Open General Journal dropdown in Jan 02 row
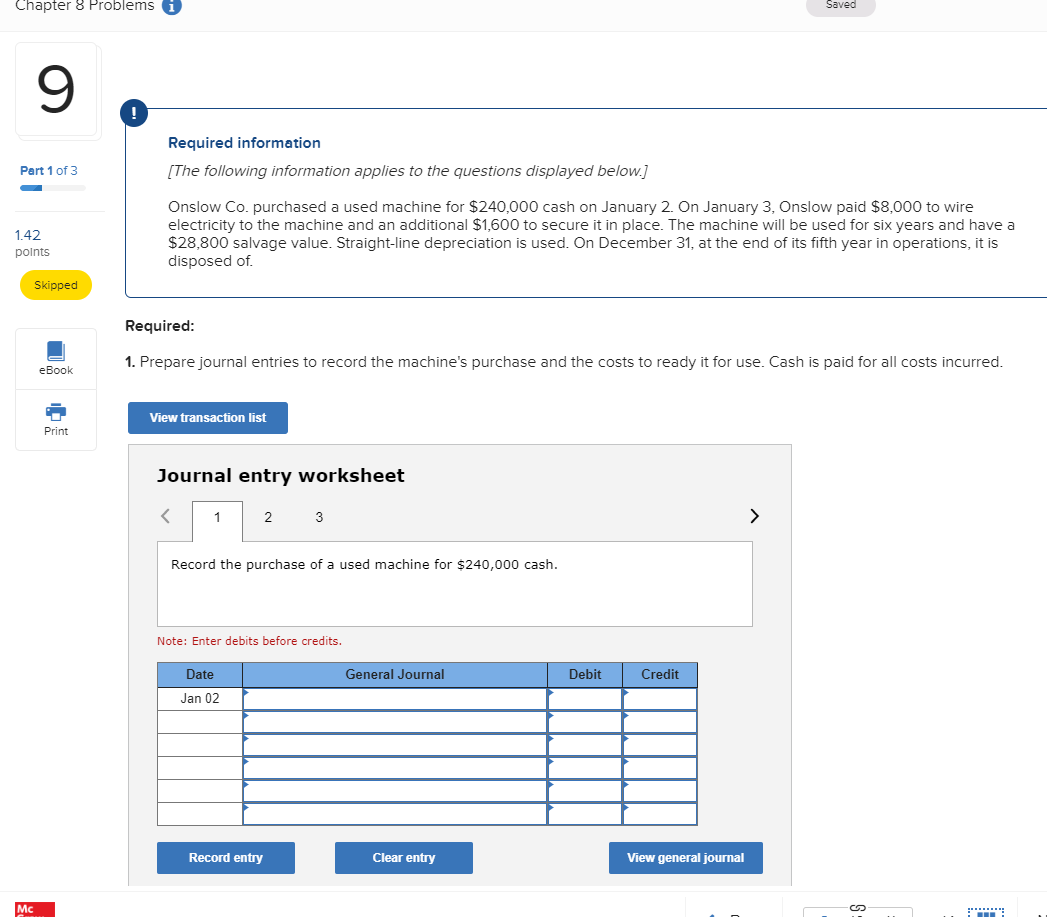The image size is (1047, 917). [395, 699]
